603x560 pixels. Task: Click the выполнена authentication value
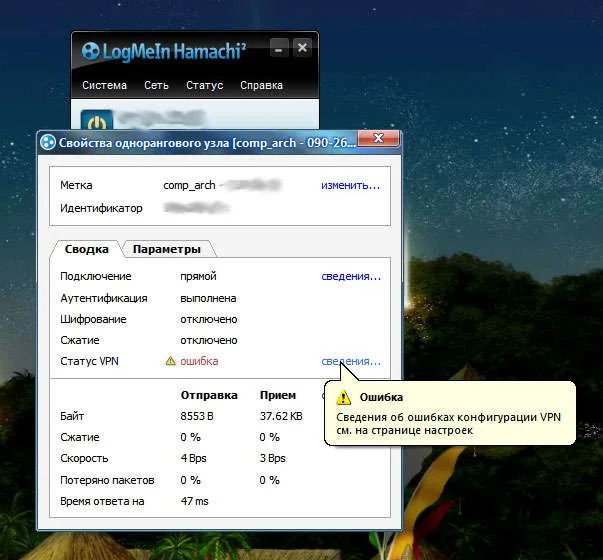coord(208,298)
